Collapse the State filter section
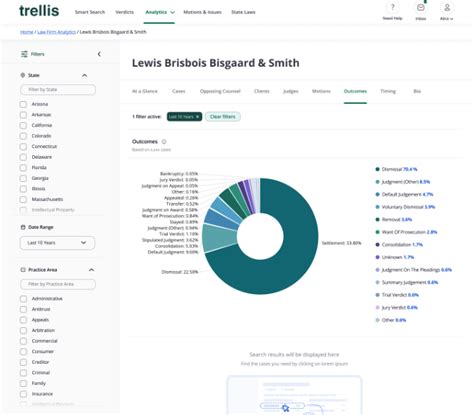The width and height of the screenshot is (474, 415). point(84,75)
